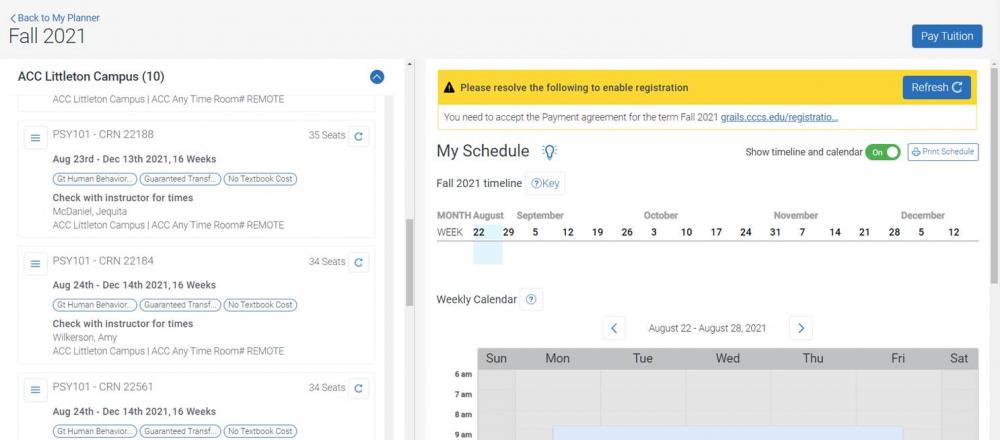Screen dimensions: 1000x440
Task: Select week 28 in November timeline
Action: tap(895, 232)
